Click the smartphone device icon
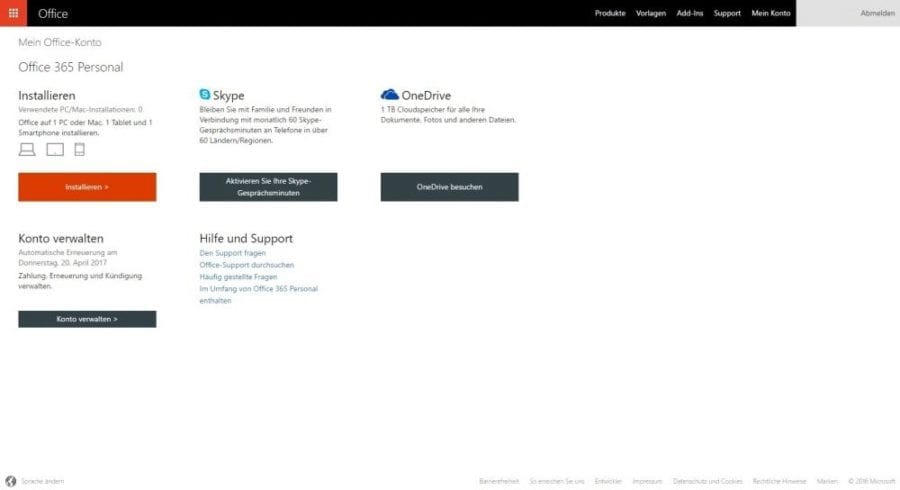Image resolution: width=900 pixels, height=490 pixels. [x=80, y=149]
